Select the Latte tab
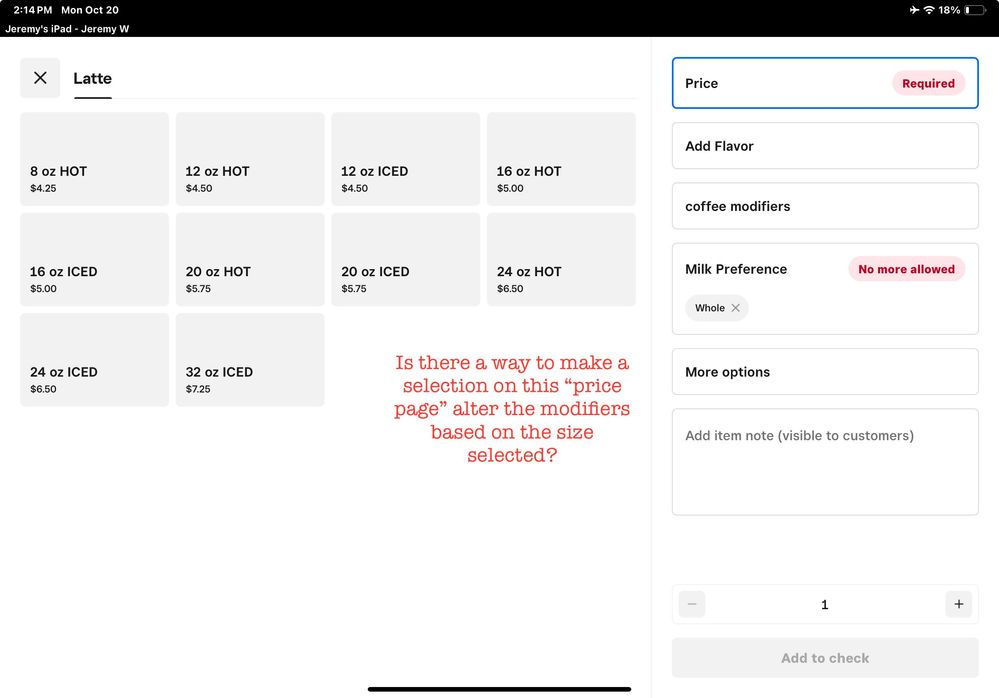The height and width of the screenshot is (698, 999). 92,79
